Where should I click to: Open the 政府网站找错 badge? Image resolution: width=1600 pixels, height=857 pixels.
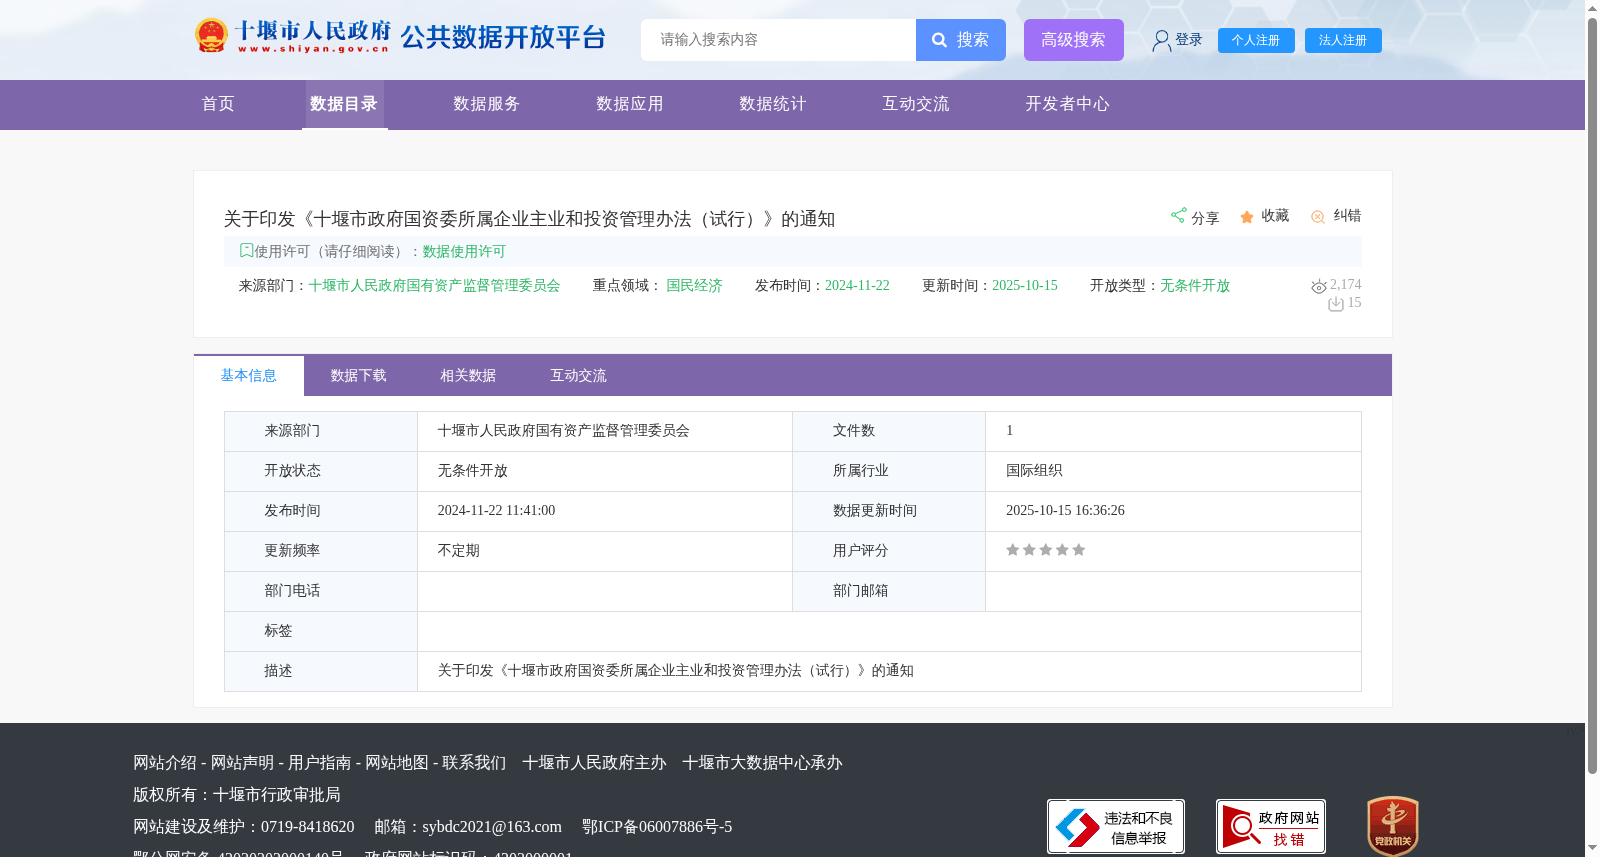tap(1271, 826)
